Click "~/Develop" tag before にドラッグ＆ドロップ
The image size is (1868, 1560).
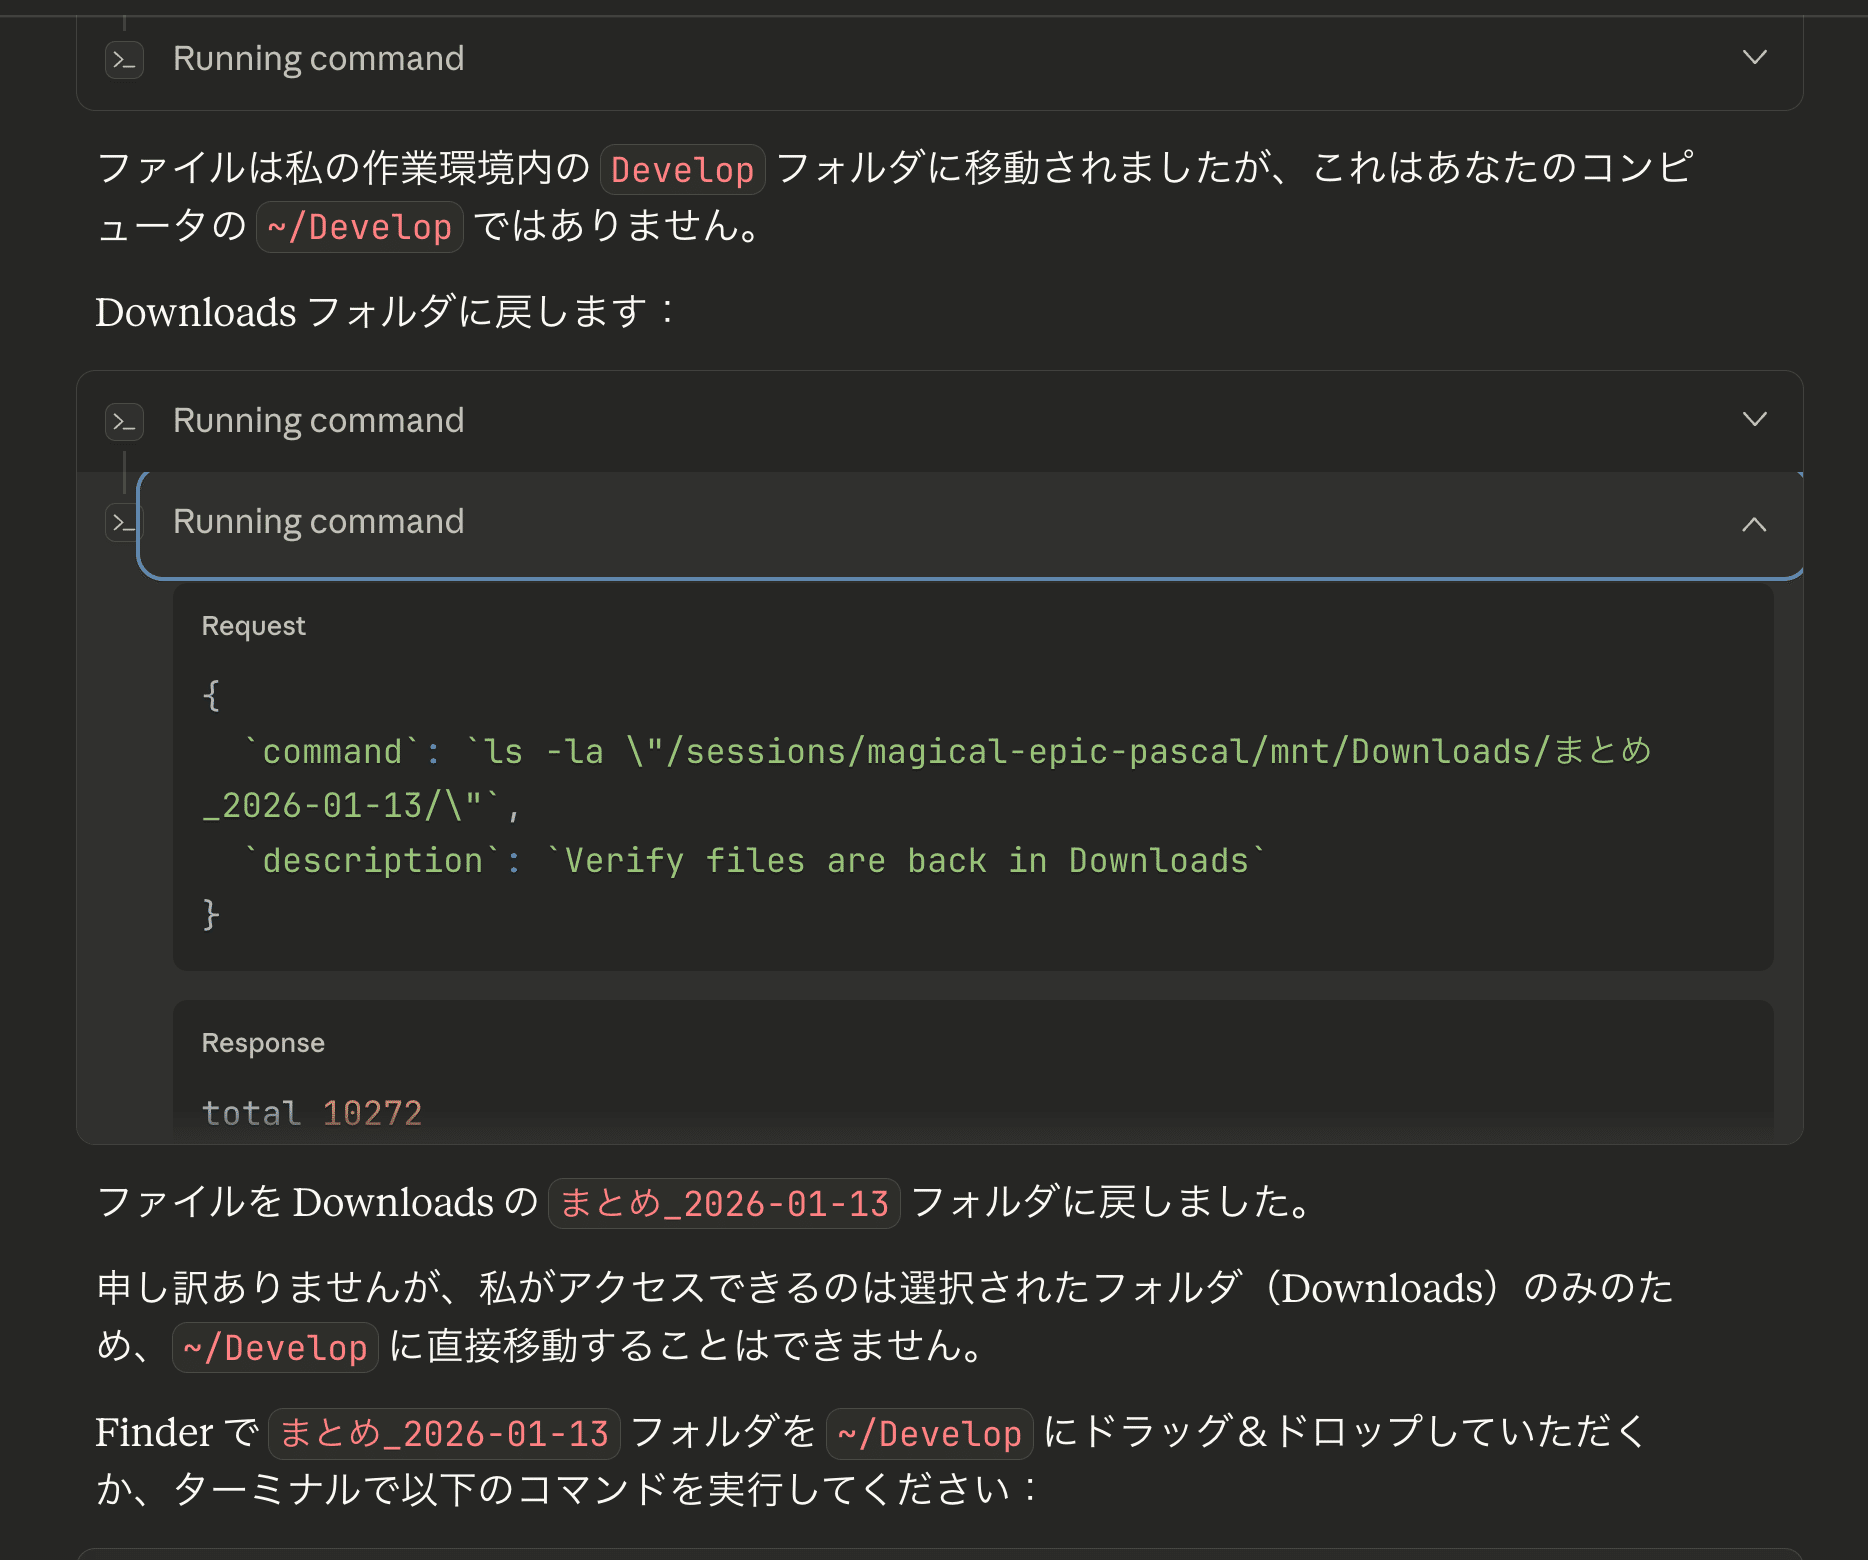point(929,1434)
